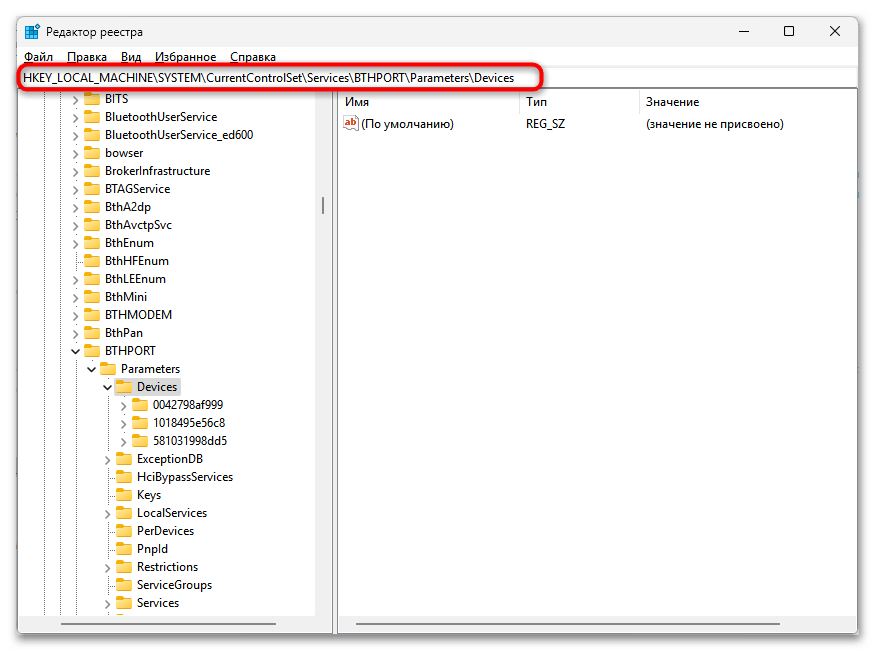Click the tree pane horizontal scrollbar
The height and width of the screenshot is (651, 875).
[x=168, y=624]
